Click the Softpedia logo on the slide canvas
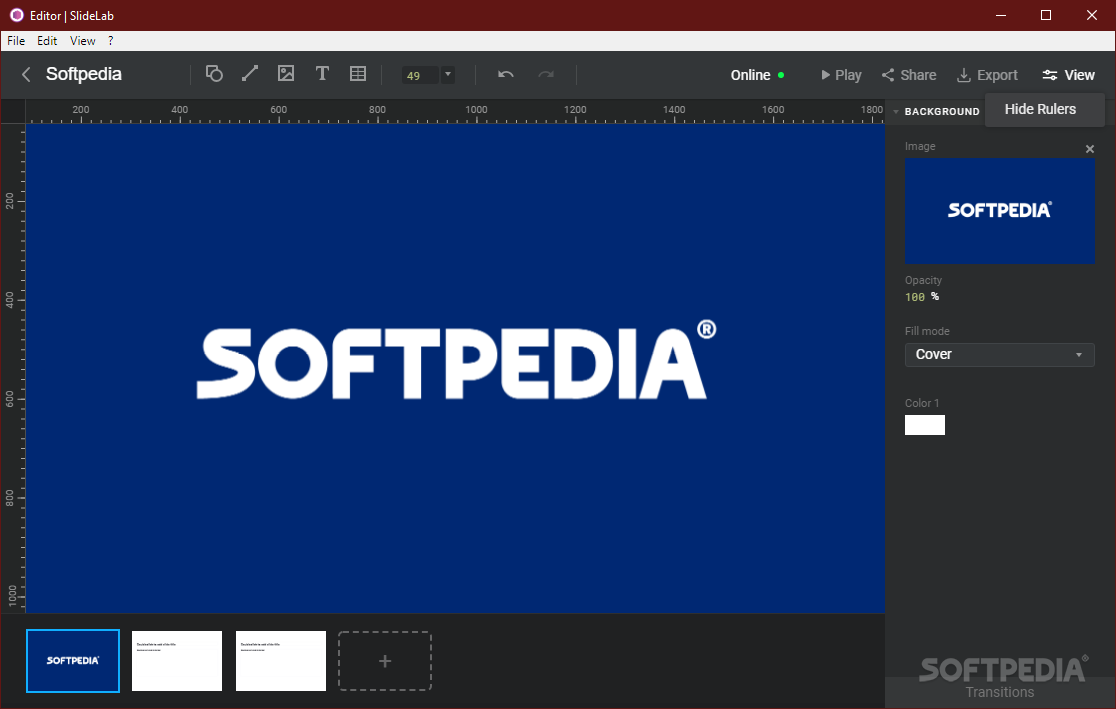 click(x=456, y=361)
